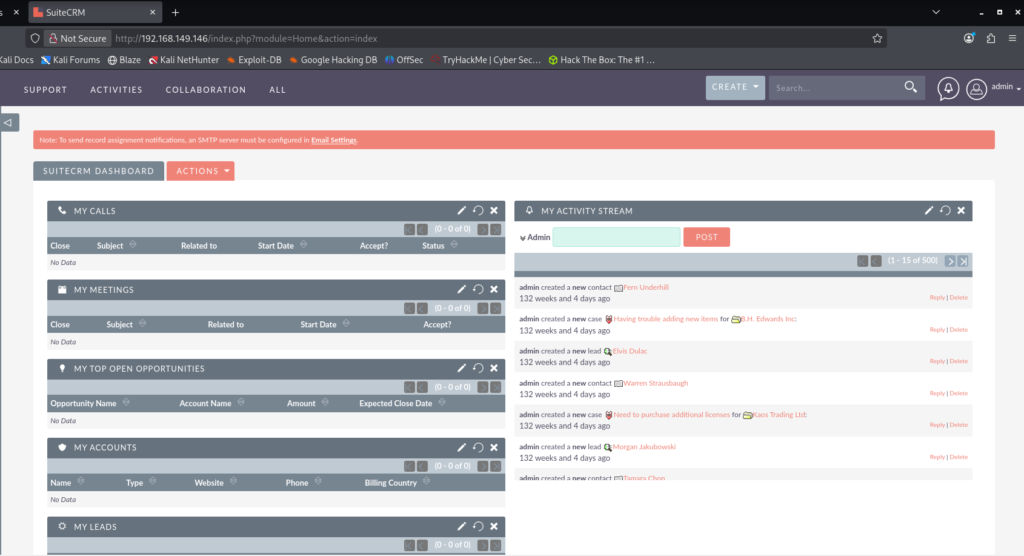This screenshot has width=1024, height=556.
Task: Edit the My Calls dashlet with pencil icon
Action: [x=462, y=211]
